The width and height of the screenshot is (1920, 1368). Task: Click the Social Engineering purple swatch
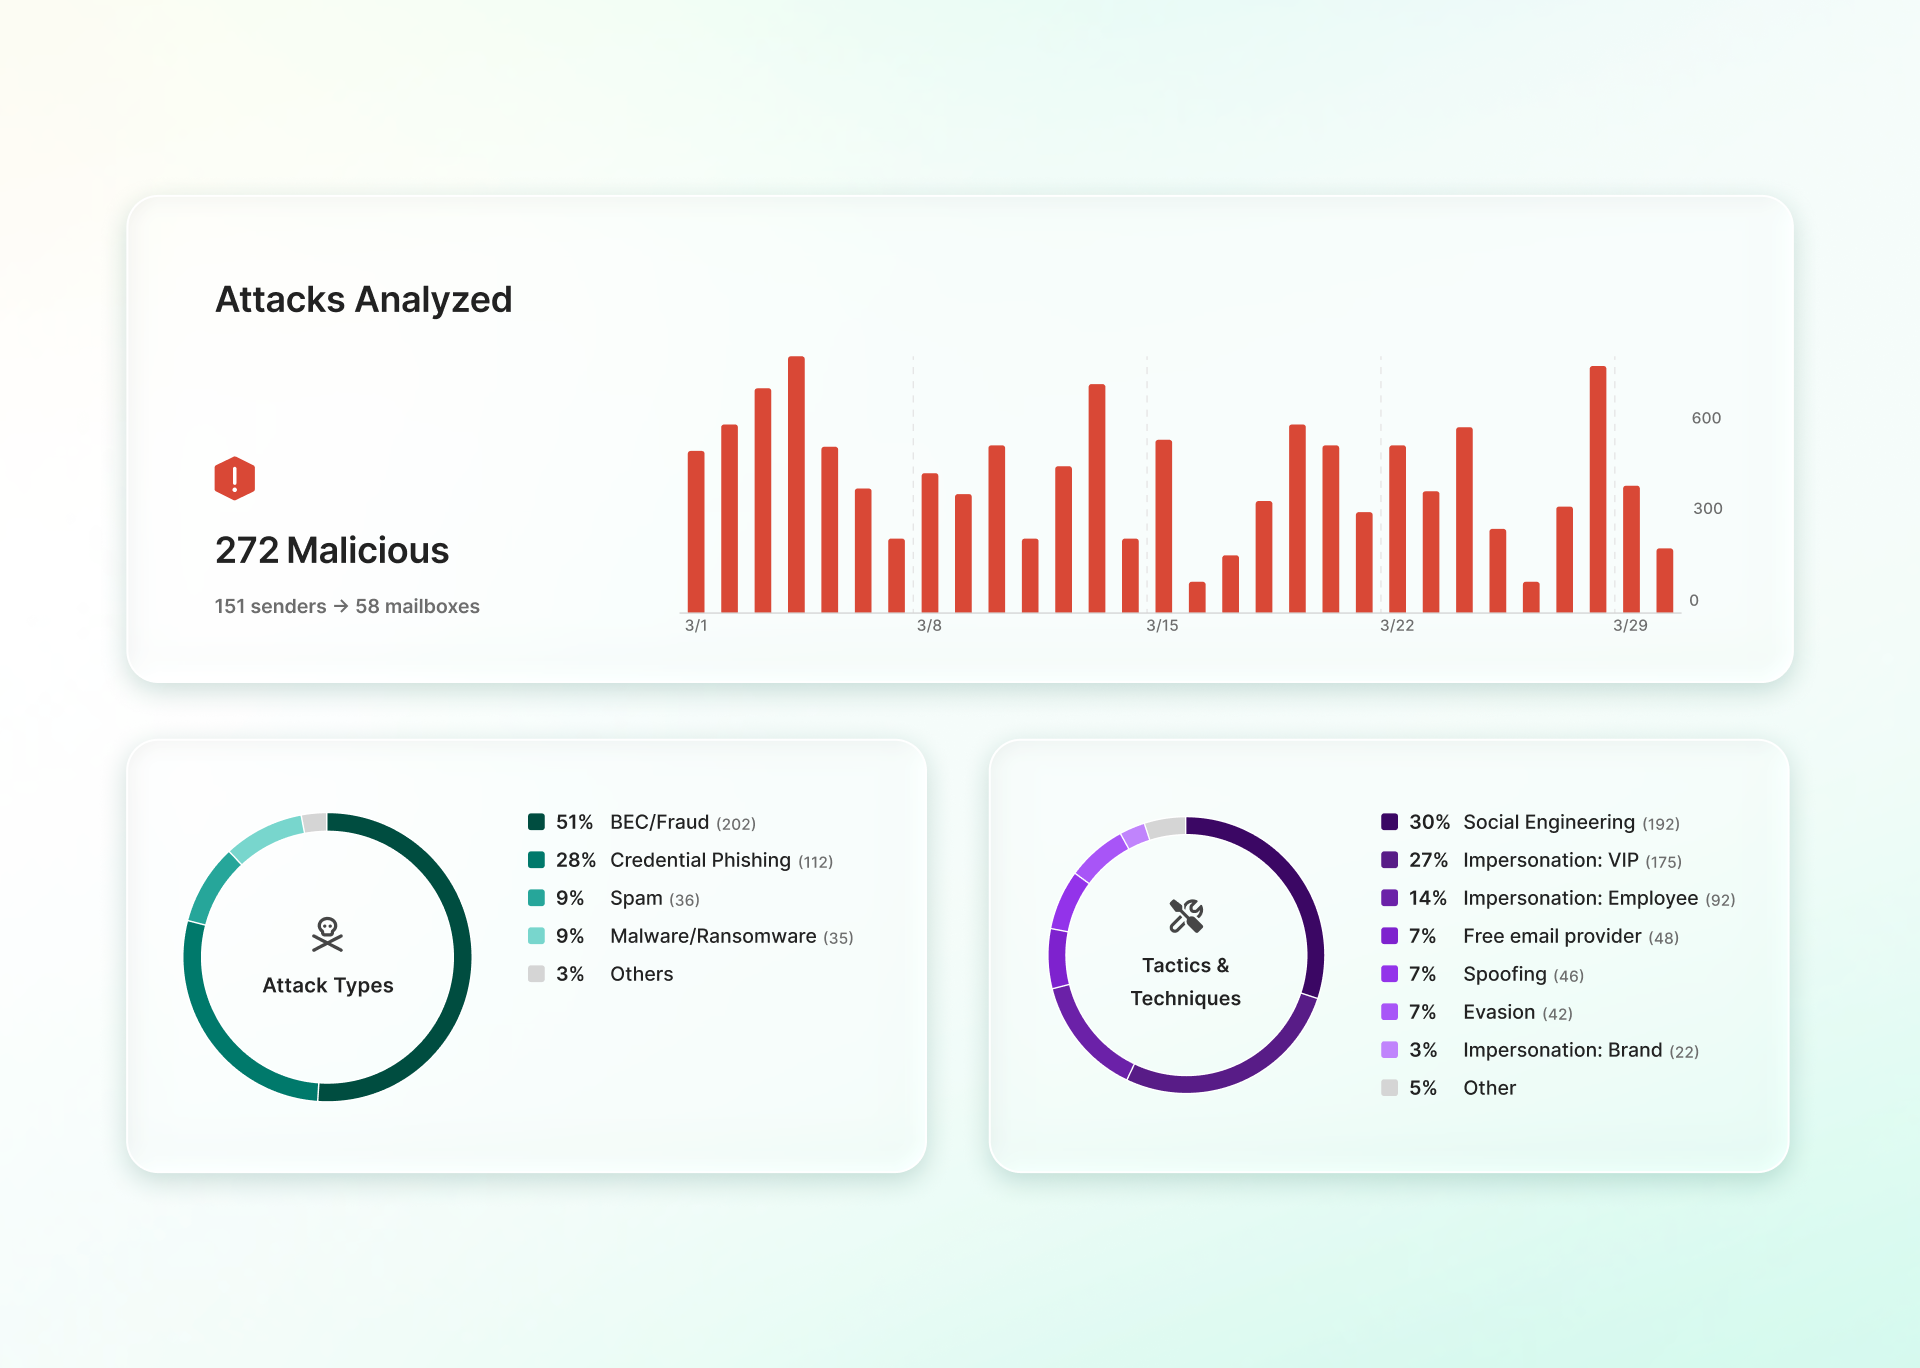(1389, 822)
